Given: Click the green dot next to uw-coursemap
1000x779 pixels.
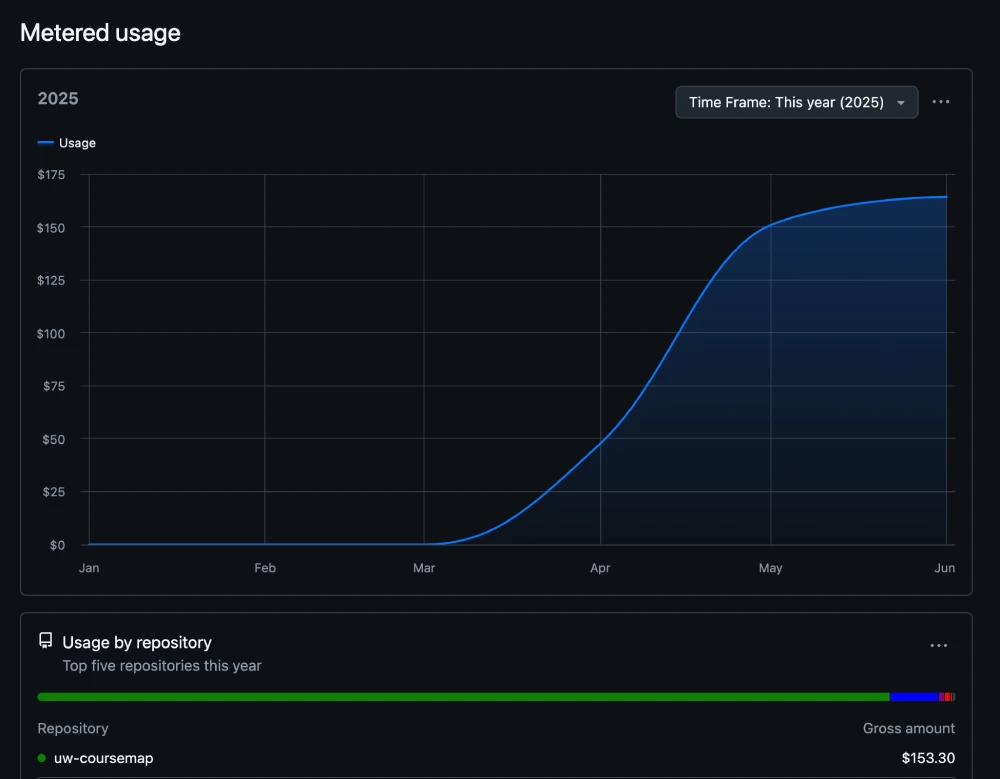Looking at the screenshot, I should pos(42,758).
